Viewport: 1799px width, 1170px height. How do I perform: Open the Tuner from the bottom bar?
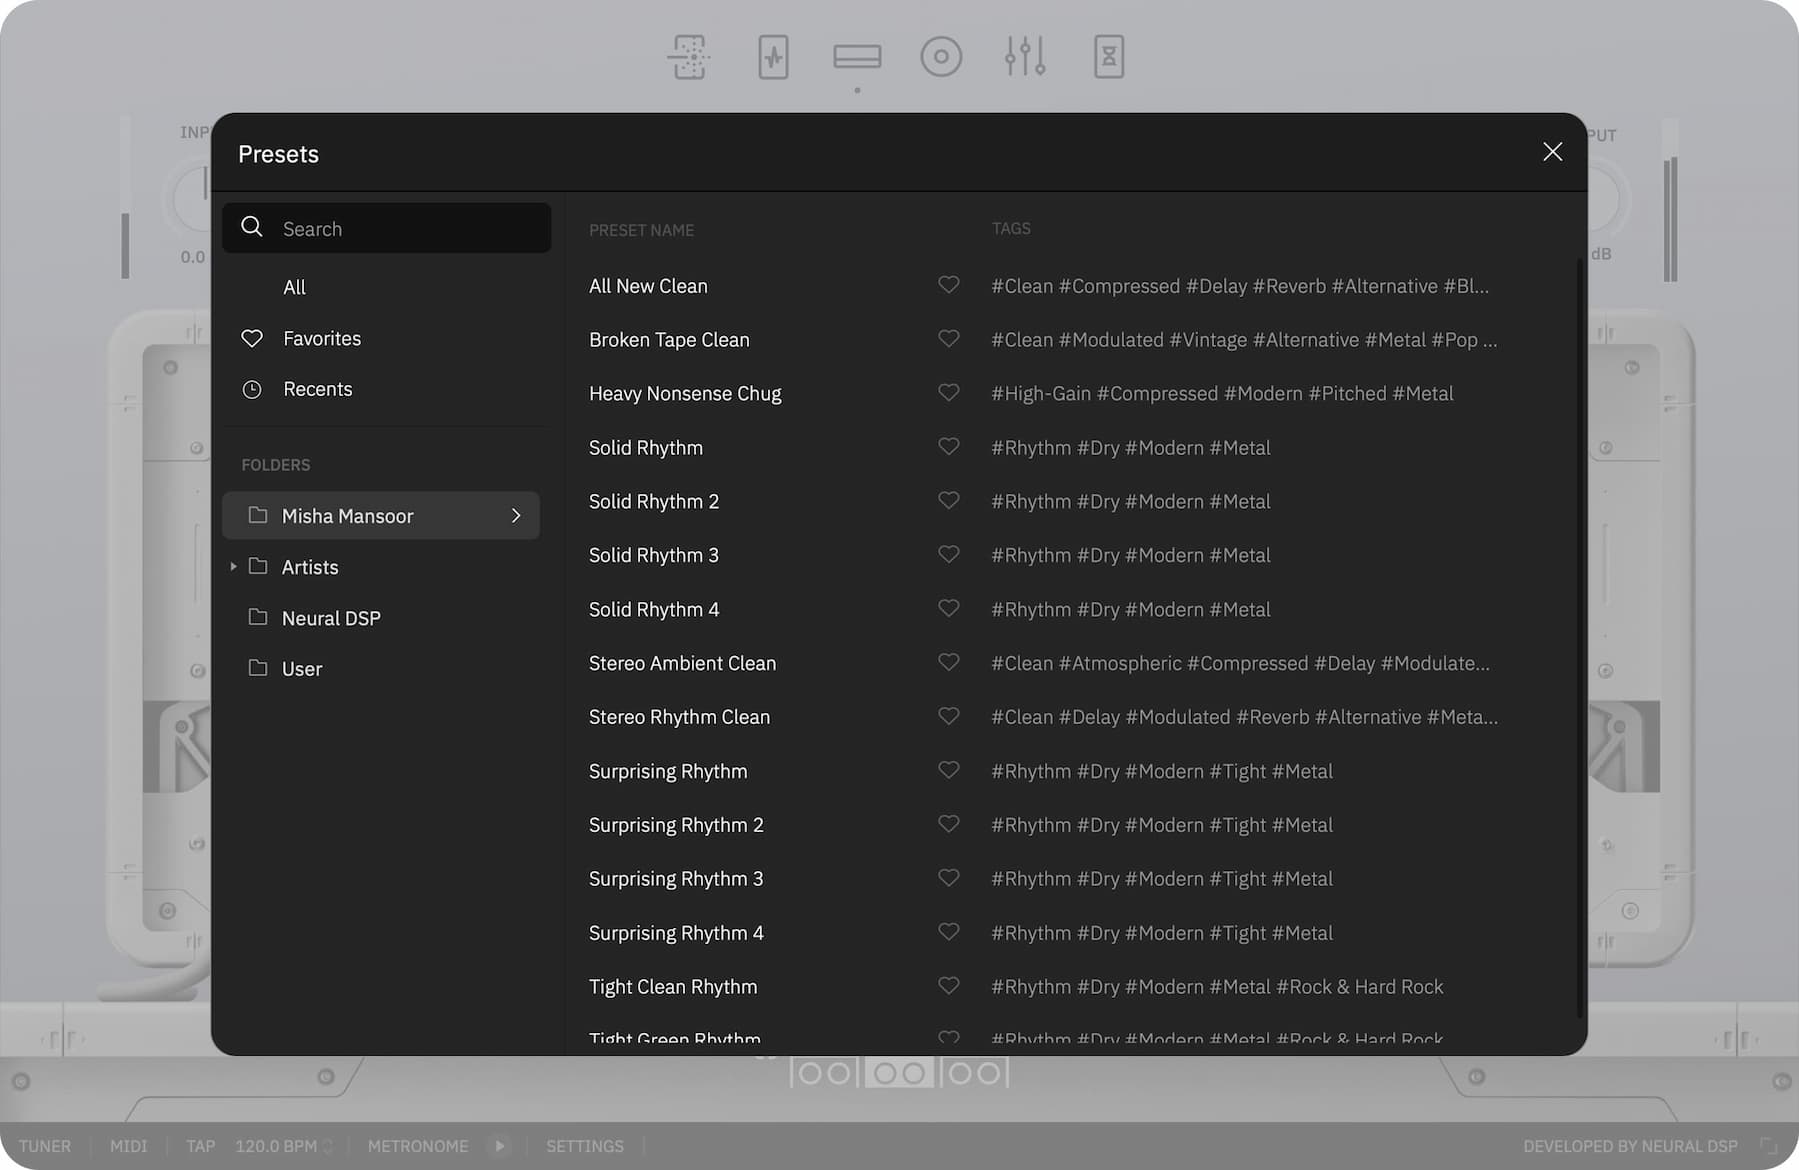pos(44,1146)
